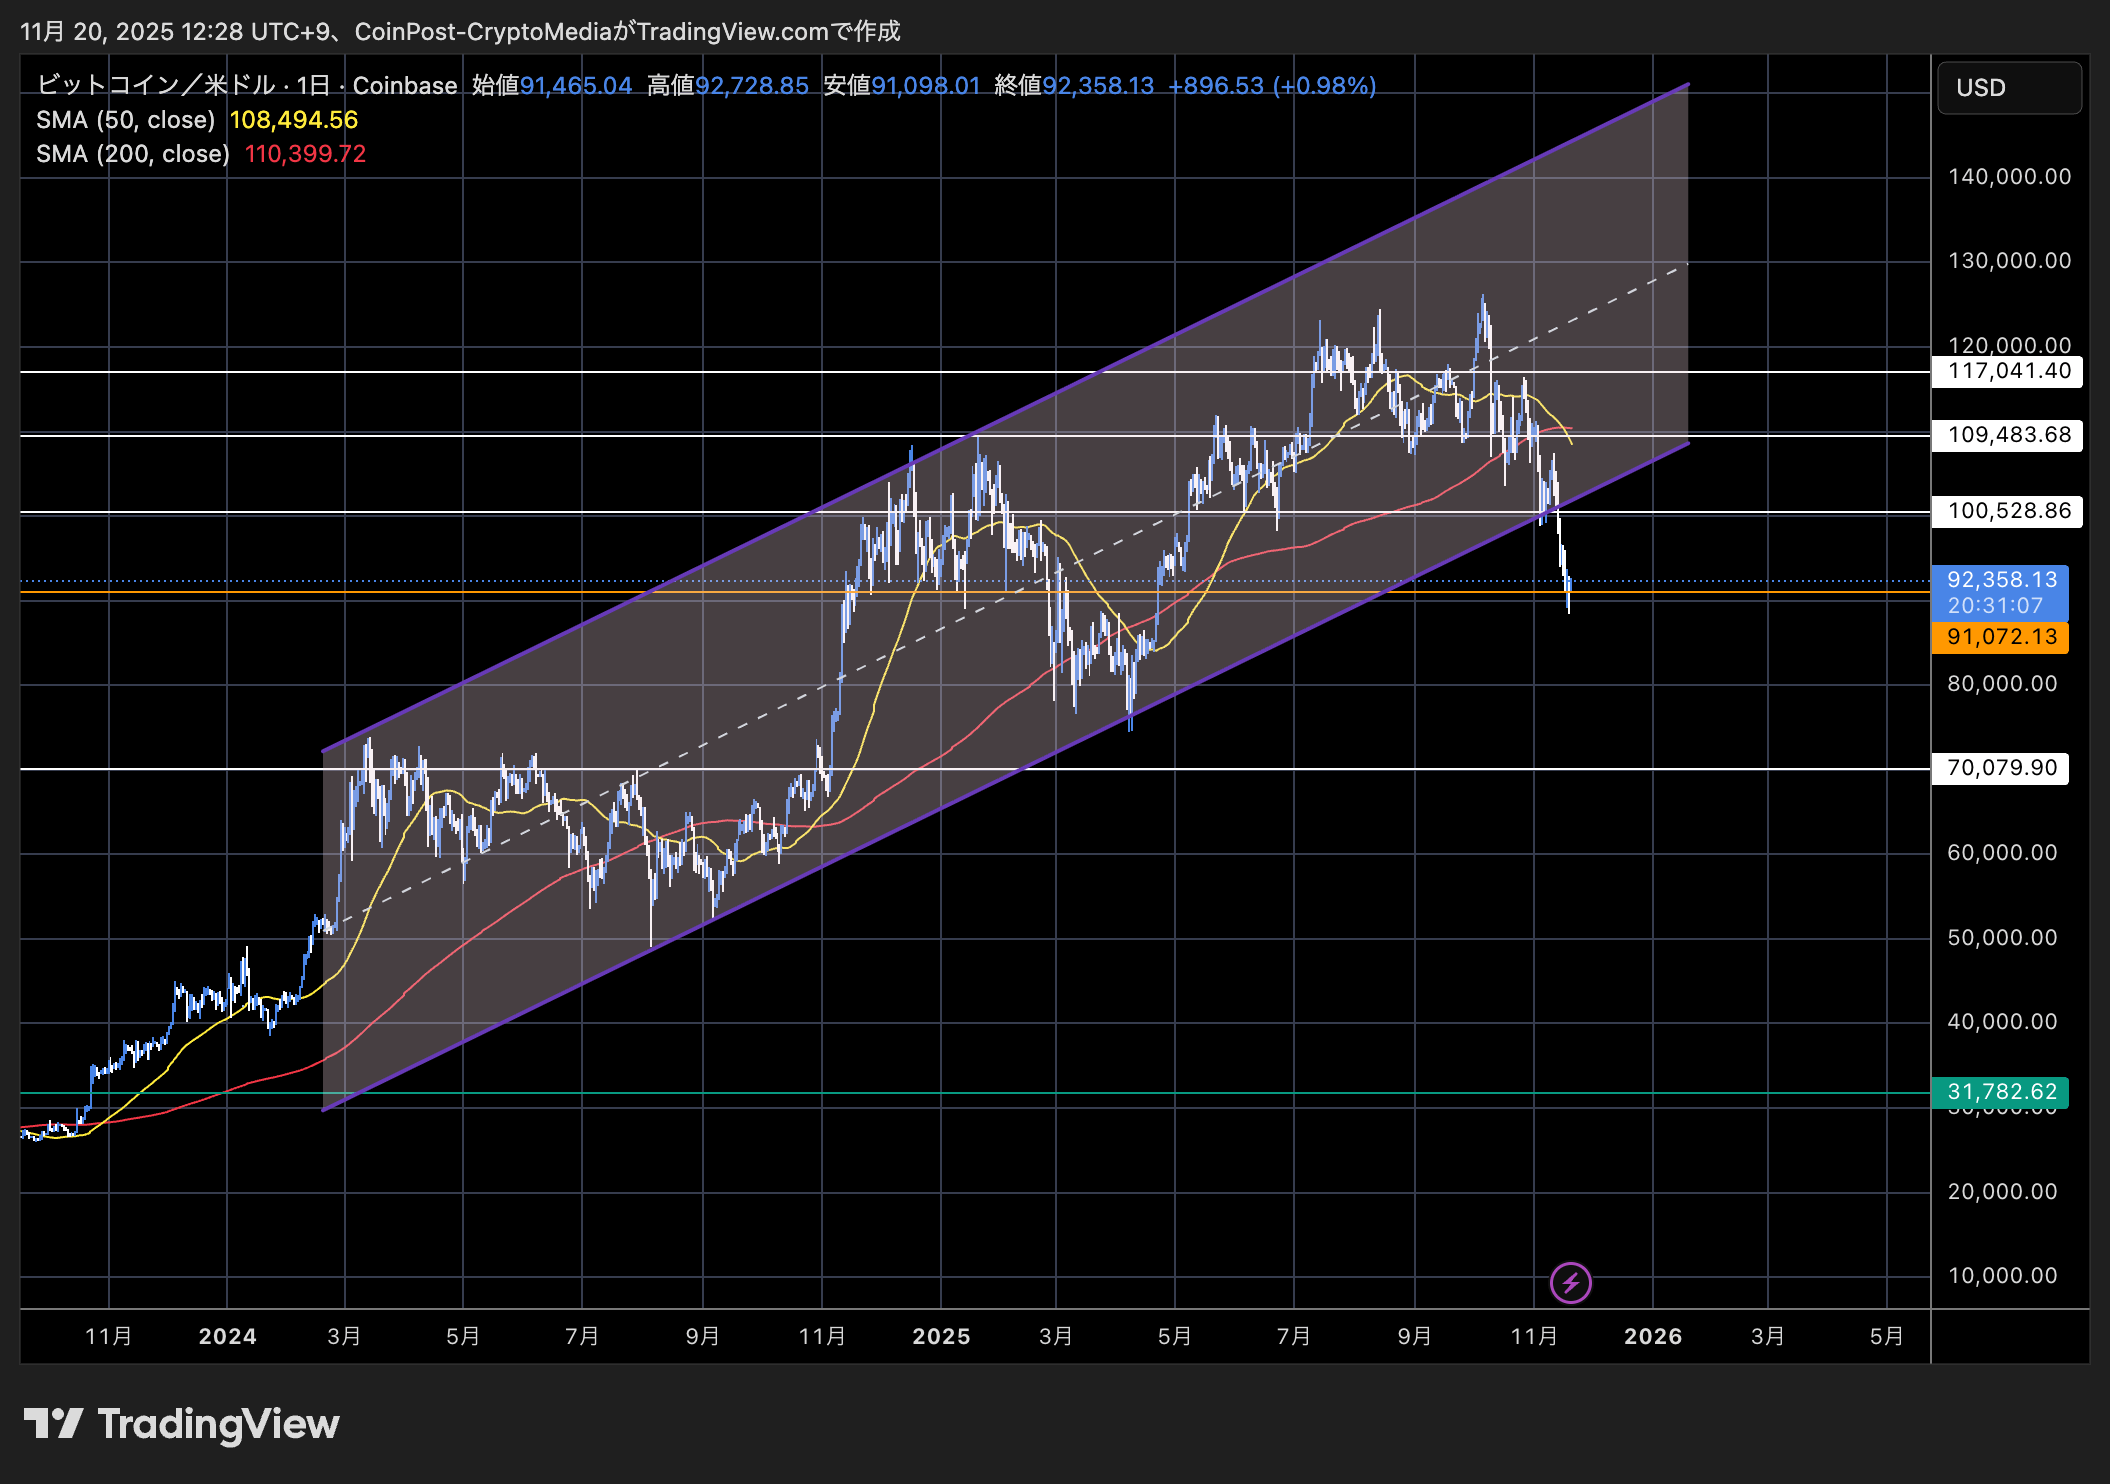
Task: Select the SMA (200, close) indicator legend
Action: (133, 154)
